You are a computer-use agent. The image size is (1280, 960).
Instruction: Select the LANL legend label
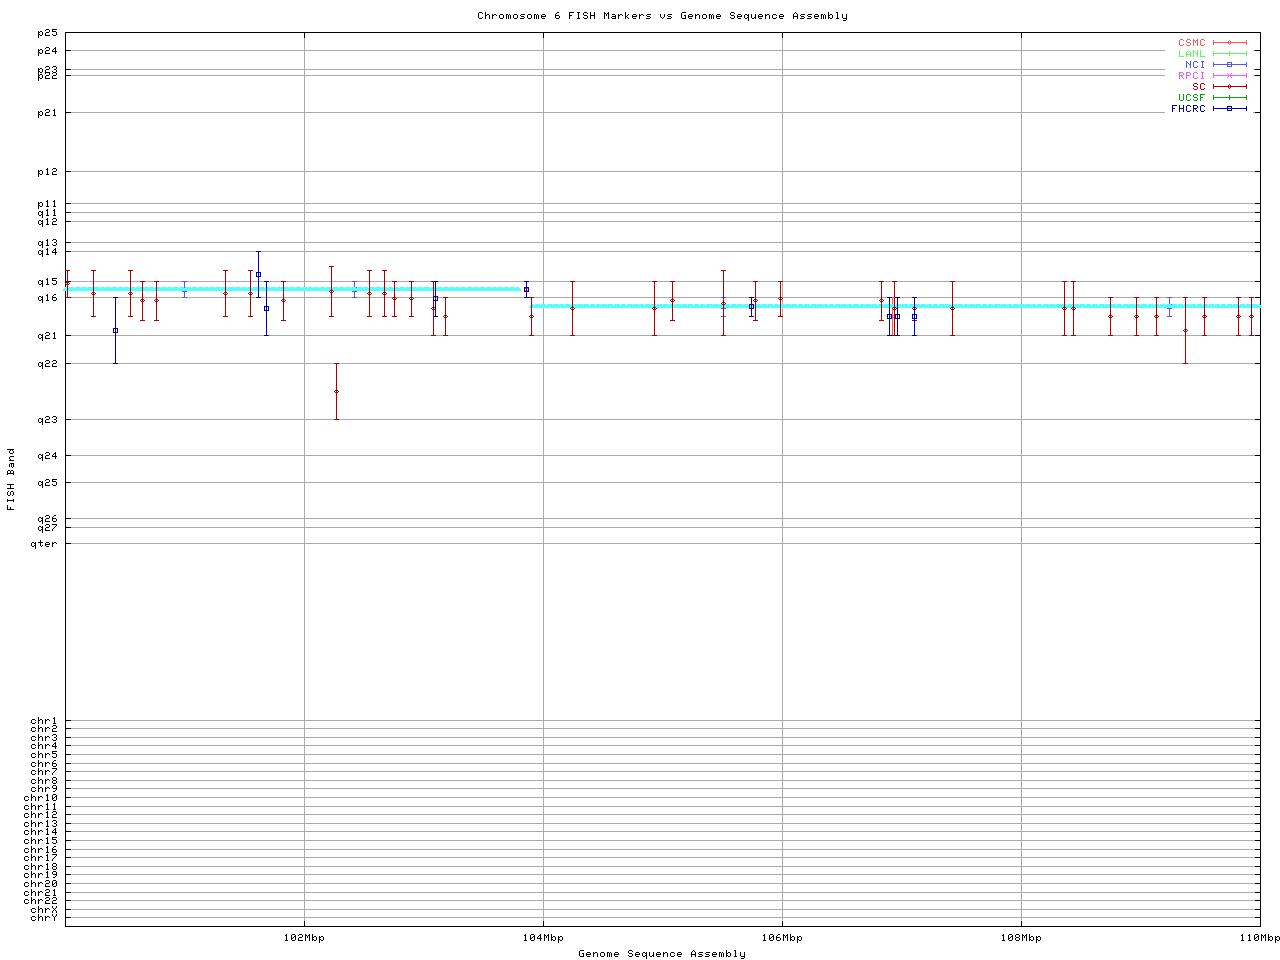tap(1191, 54)
